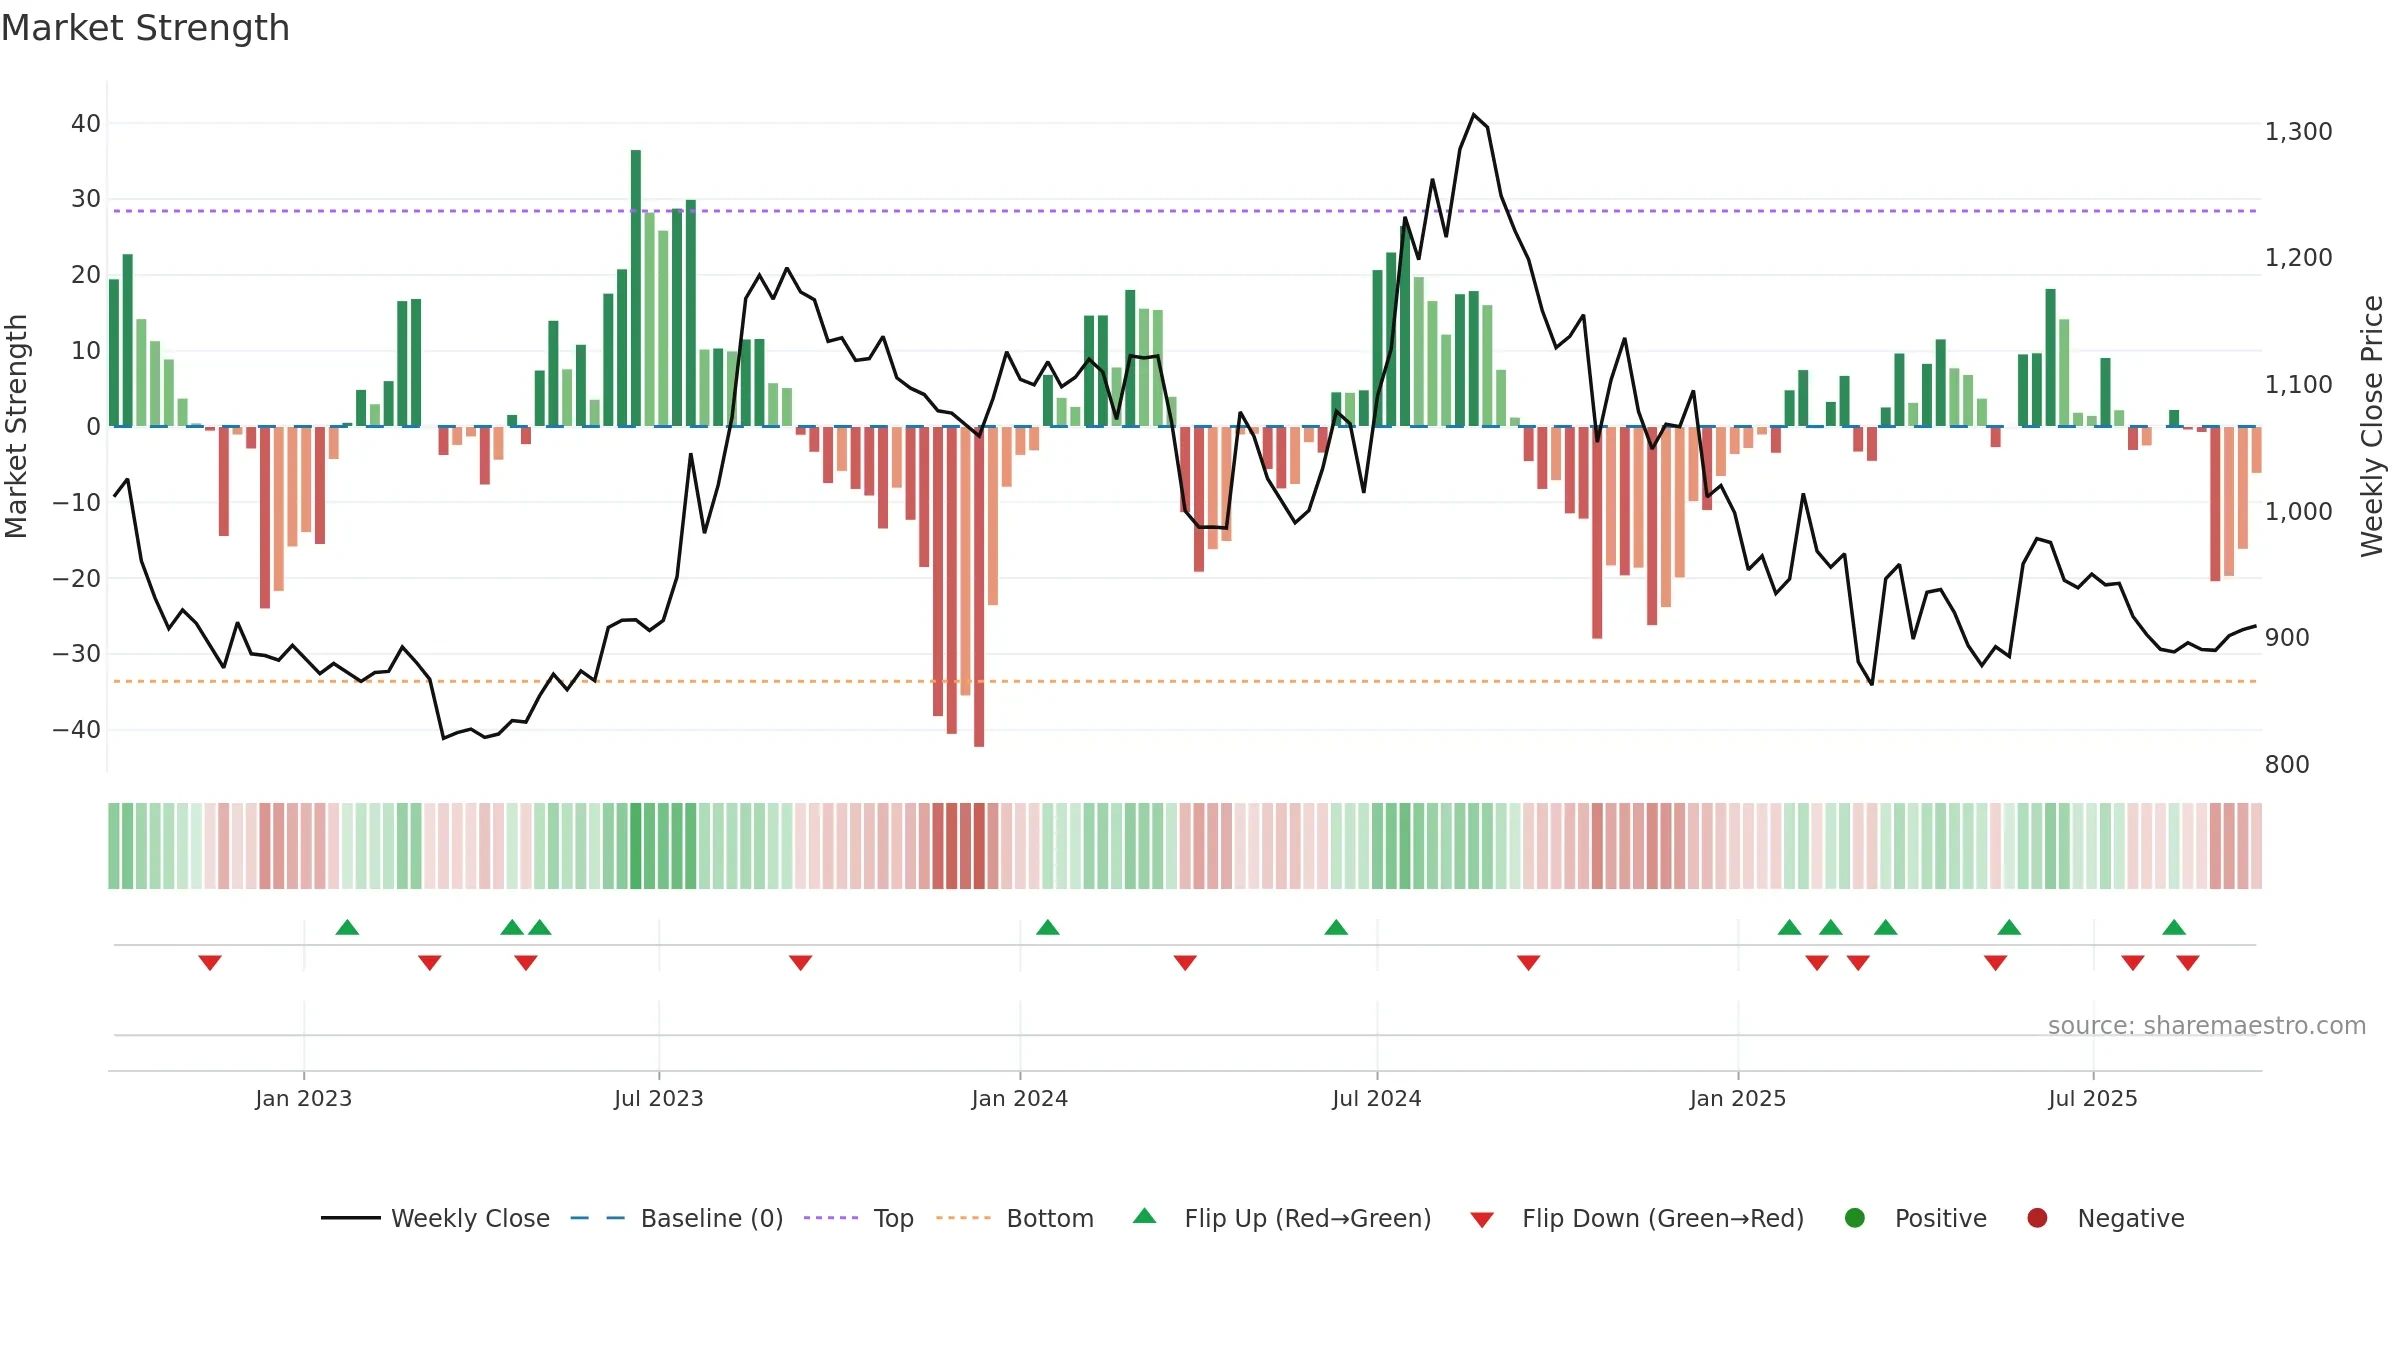
Task: Click the flip-up marker just before Jul 2024
Action: [1336, 927]
